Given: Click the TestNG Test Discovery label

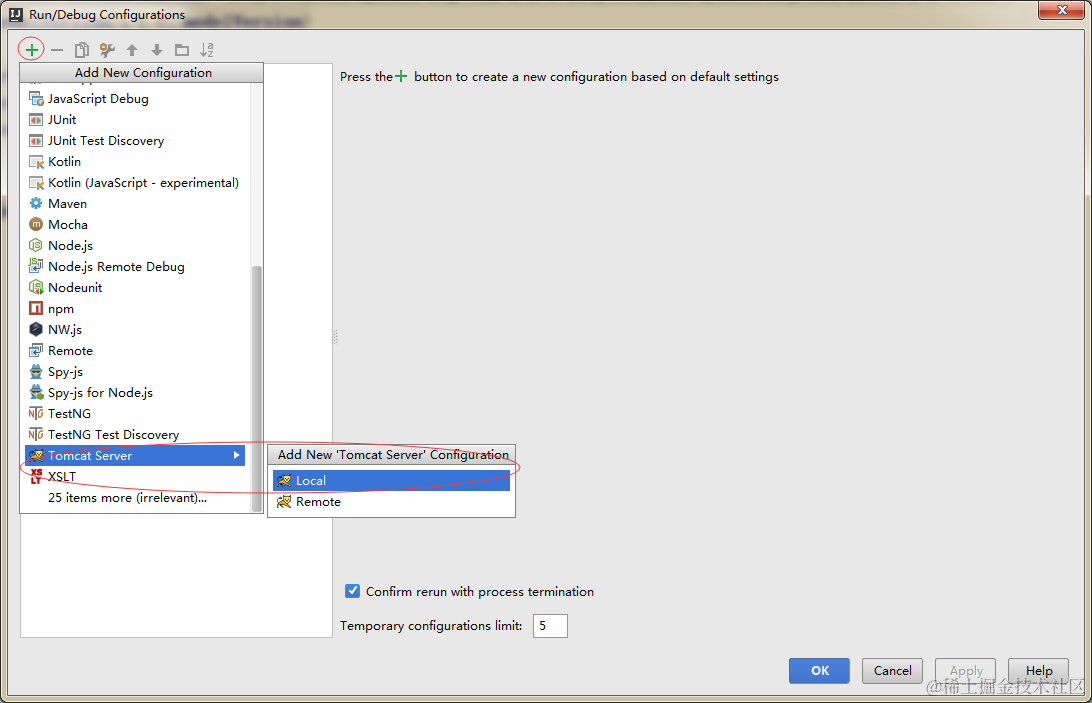Looking at the screenshot, I should click(114, 434).
